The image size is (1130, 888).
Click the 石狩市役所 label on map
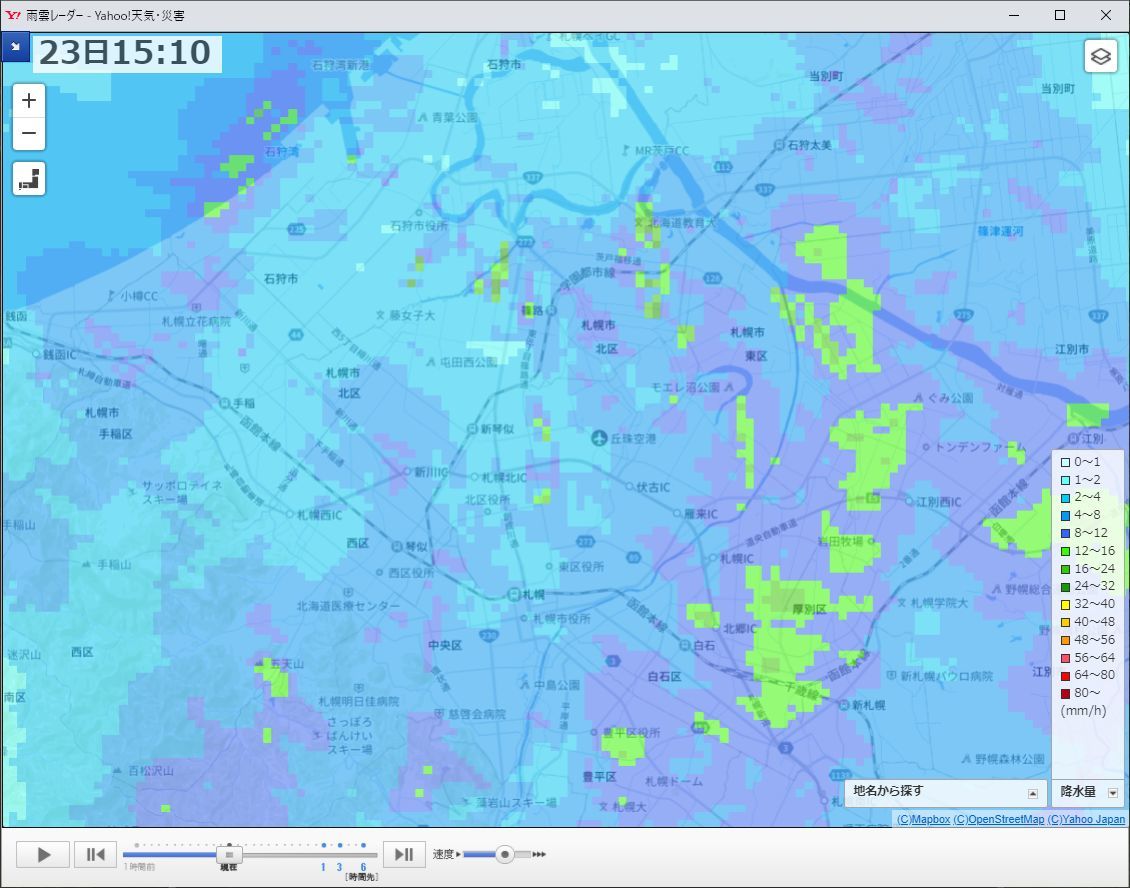coord(419,226)
